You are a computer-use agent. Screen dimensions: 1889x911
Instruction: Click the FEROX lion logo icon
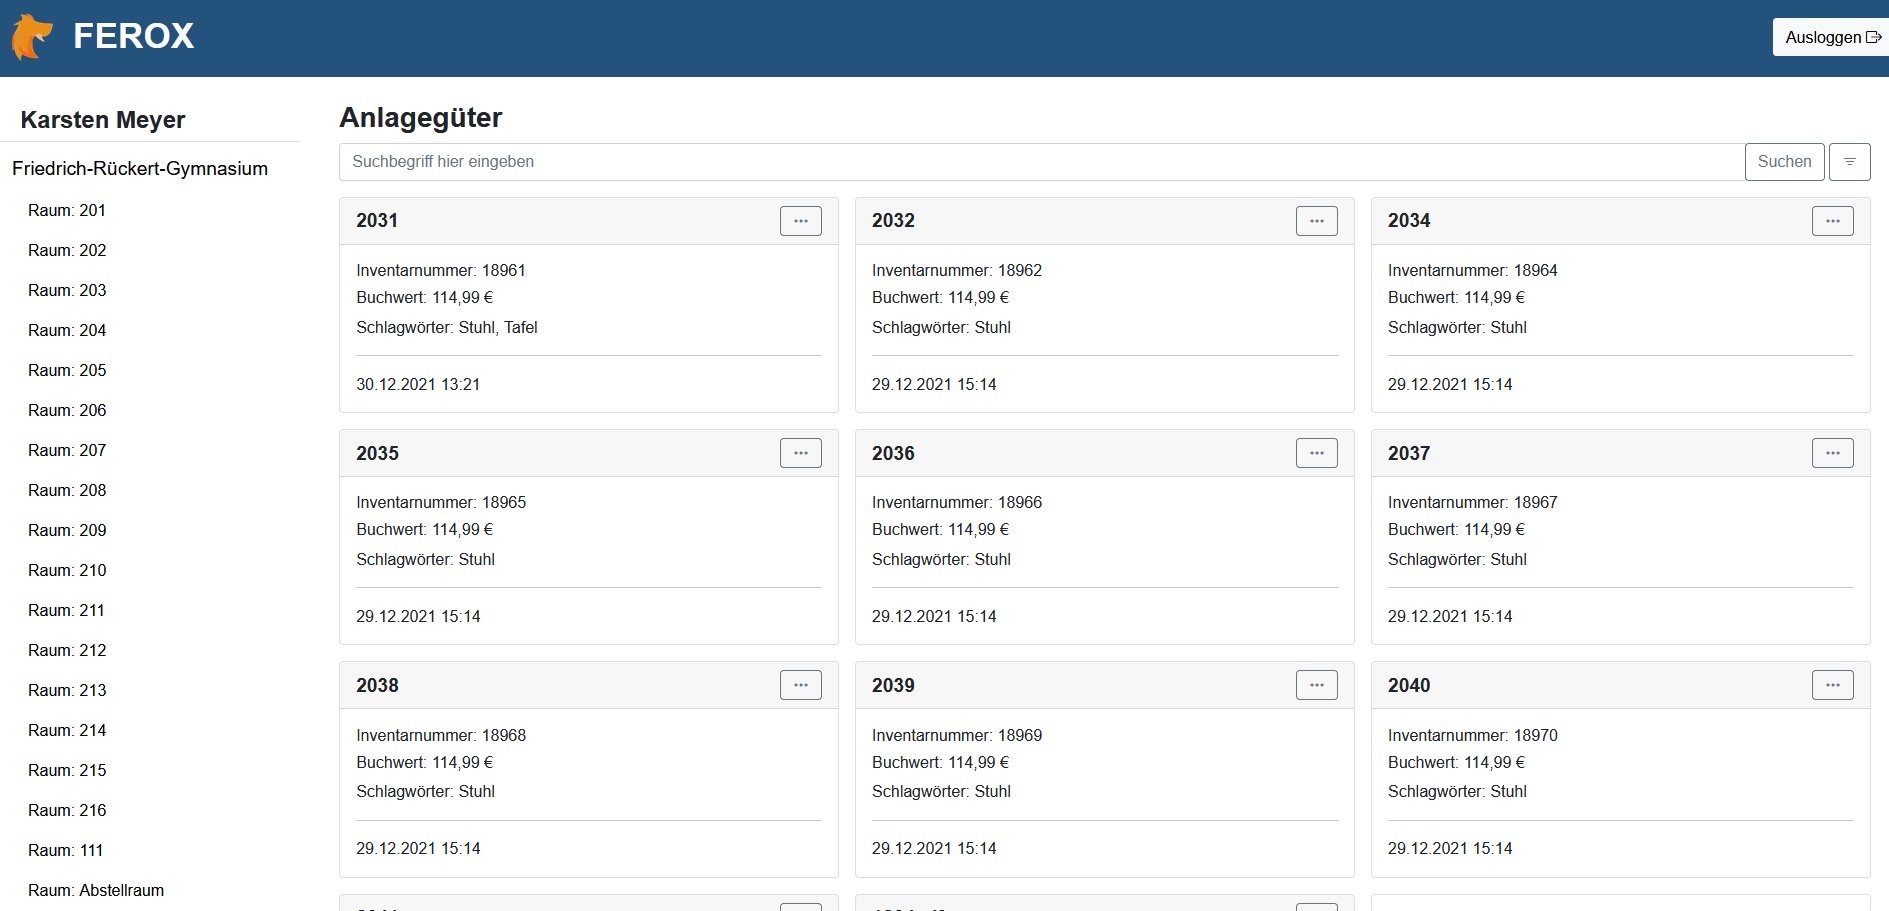point(32,37)
